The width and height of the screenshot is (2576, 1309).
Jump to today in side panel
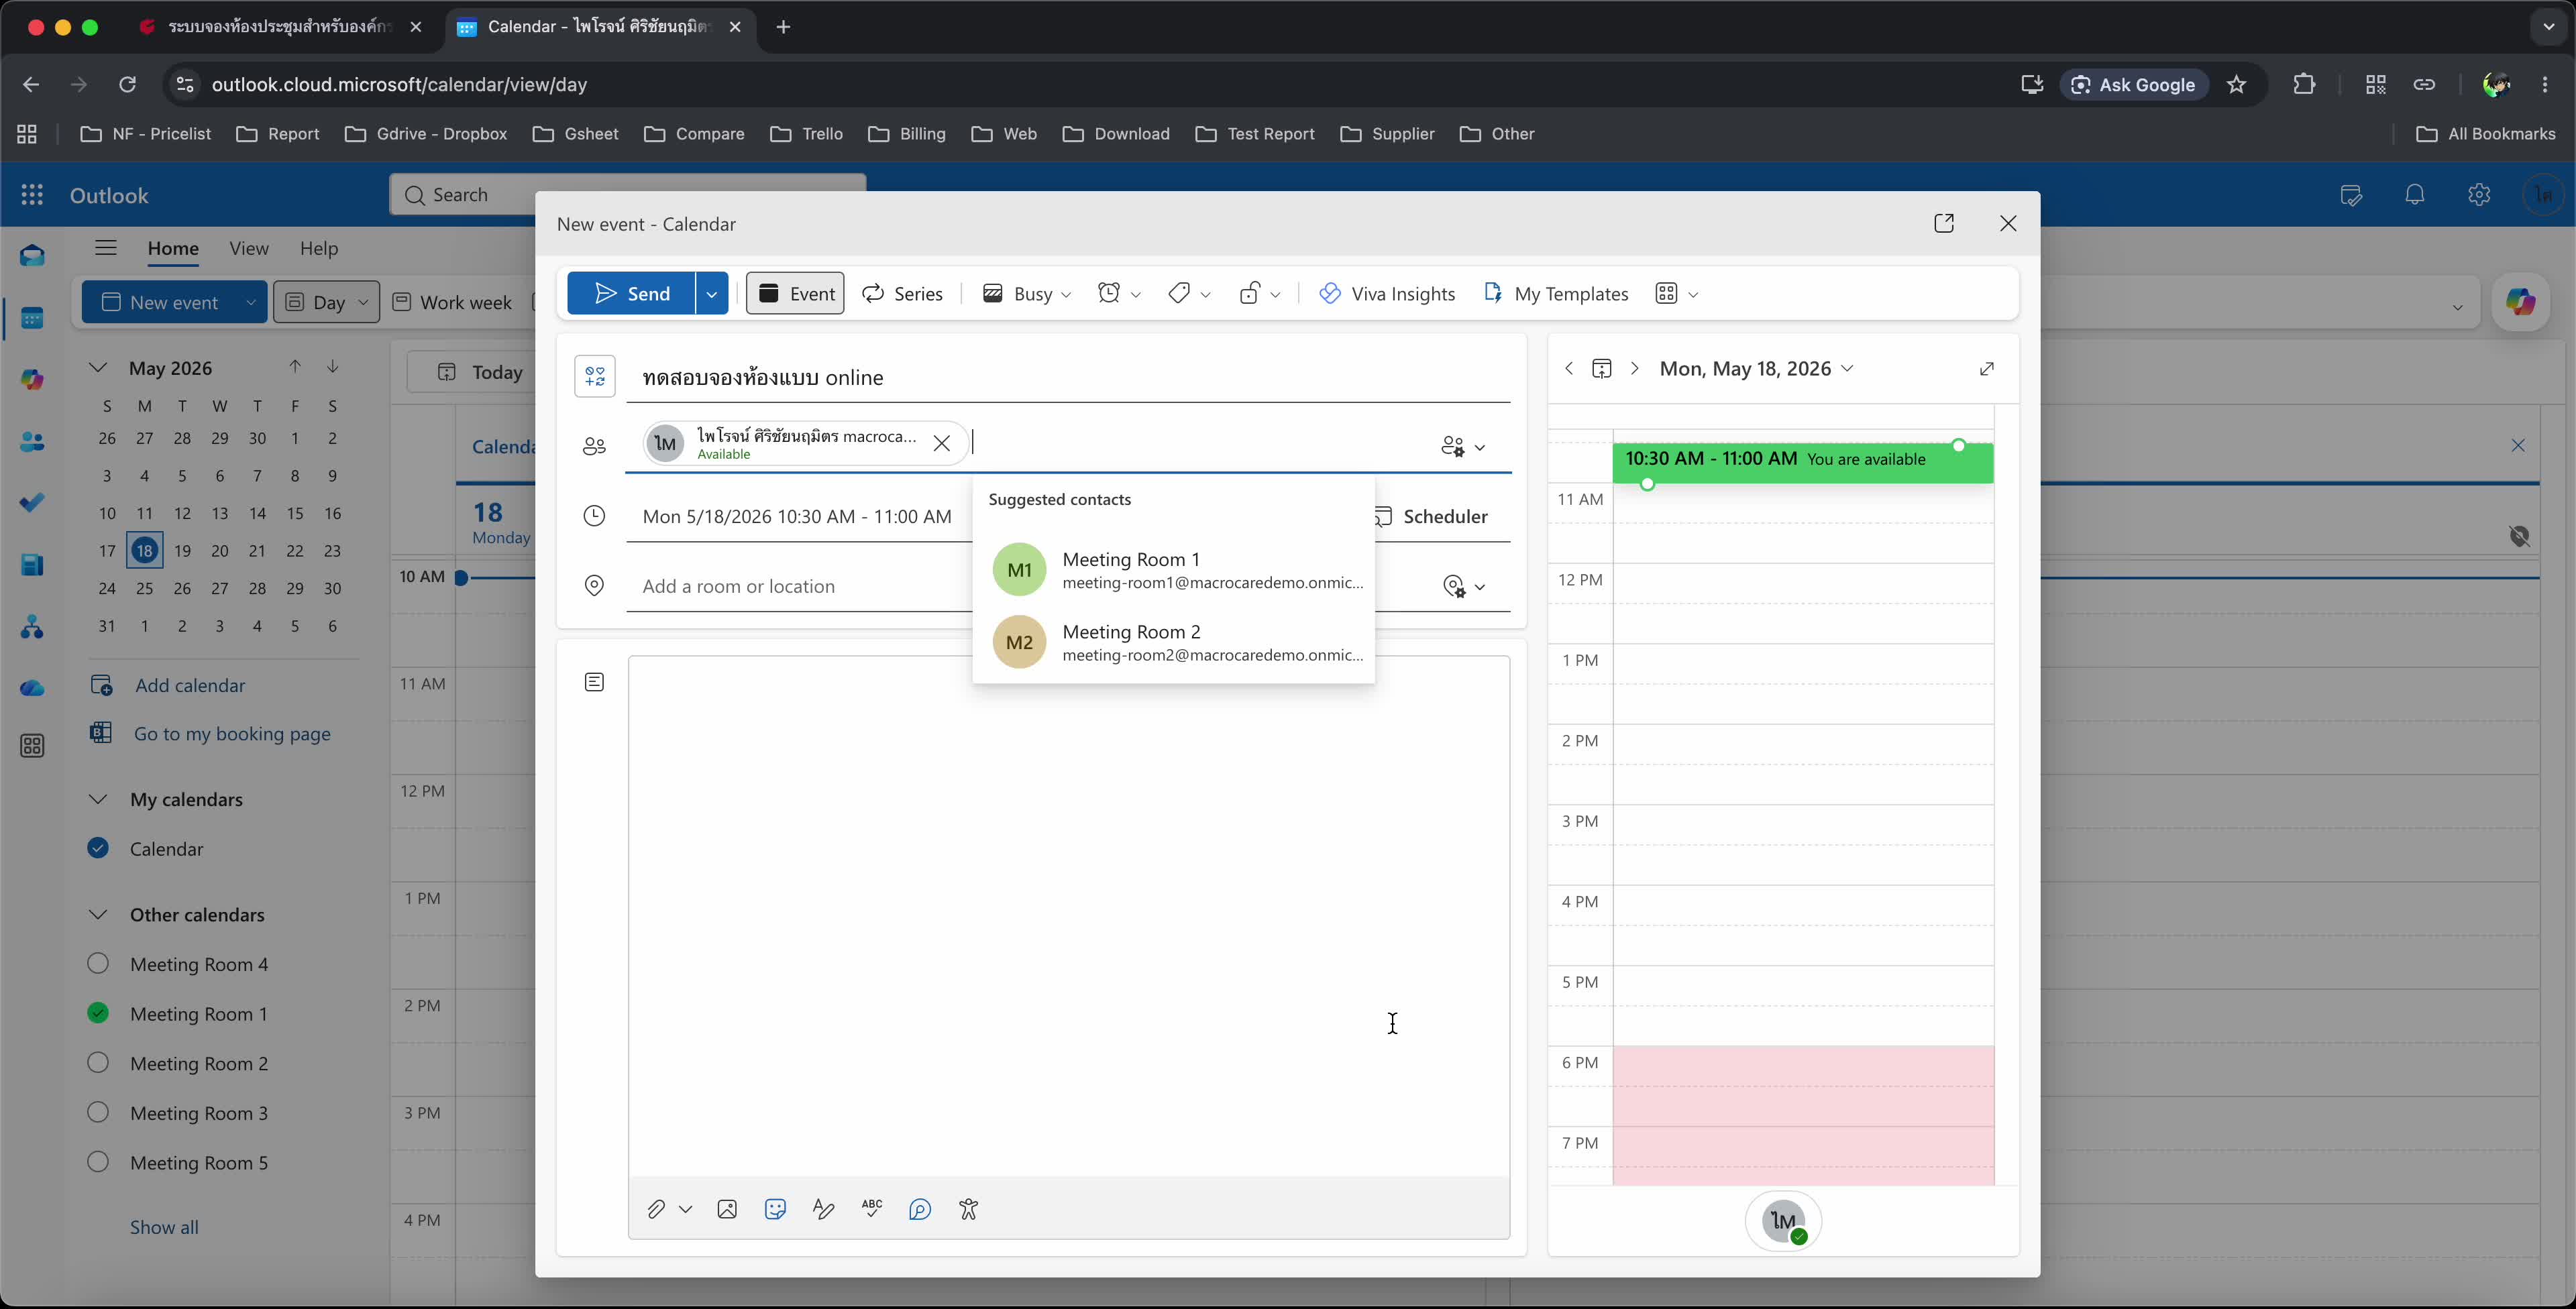point(1602,369)
